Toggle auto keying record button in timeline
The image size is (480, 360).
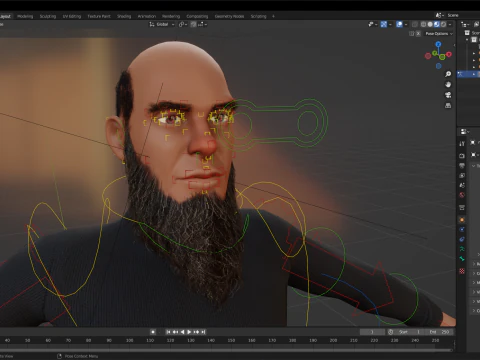pyautogui.click(x=153, y=332)
